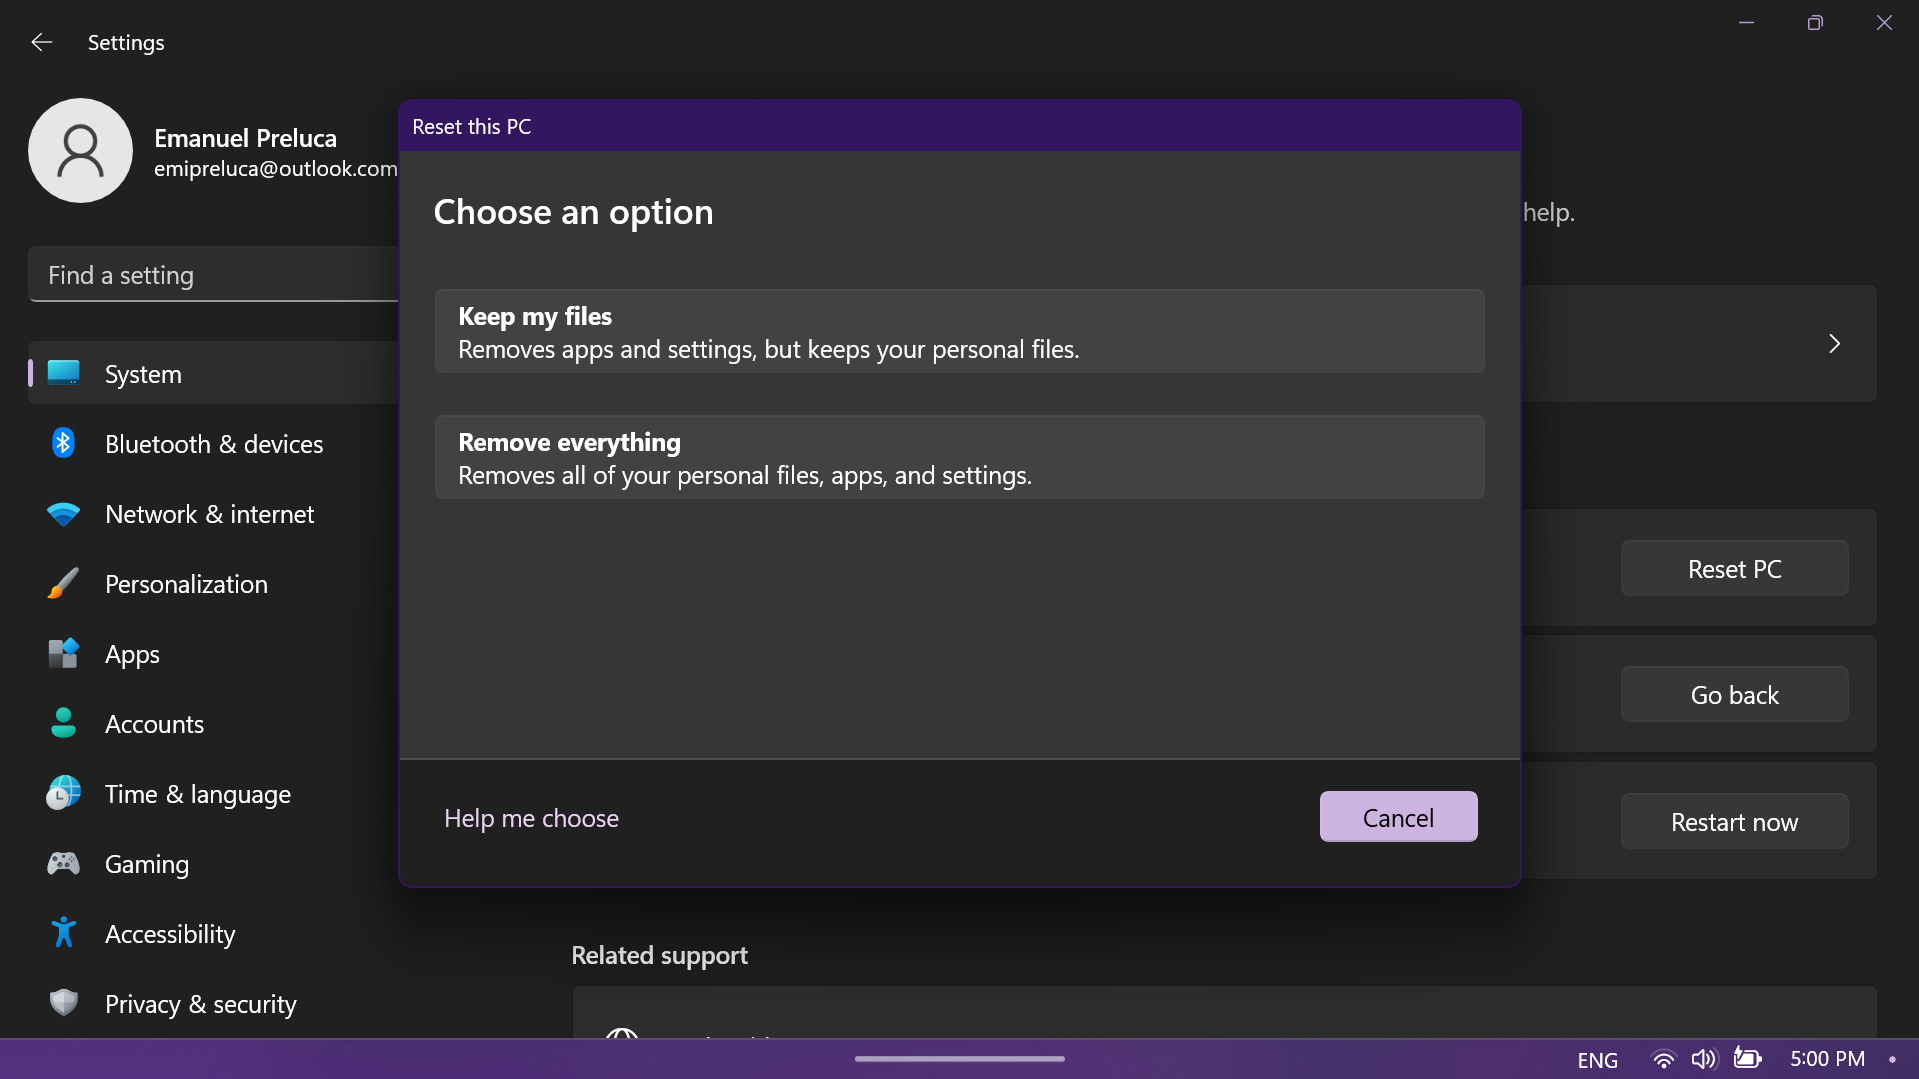Select the Apps icon in the sidebar
Image resolution: width=1919 pixels, height=1079 pixels.
63,653
